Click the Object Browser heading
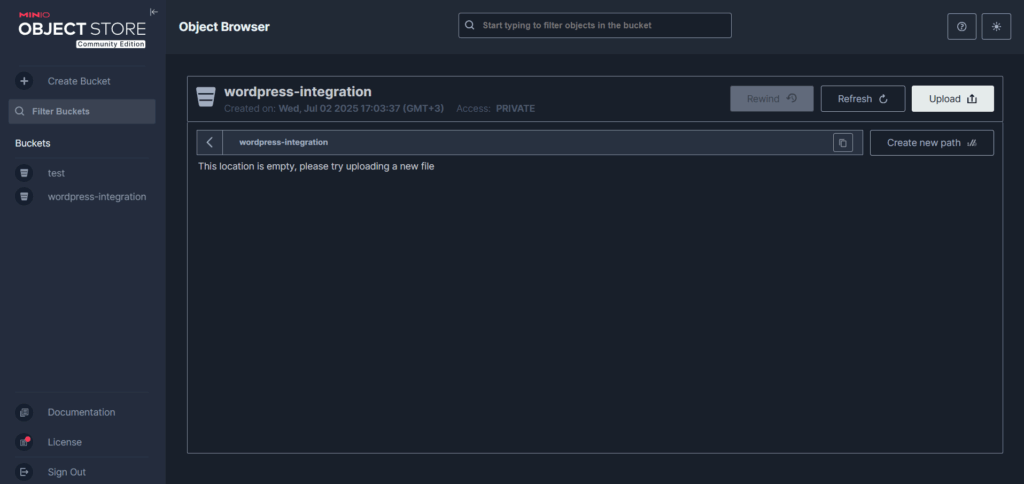1024x484 pixels. [224, 27]
